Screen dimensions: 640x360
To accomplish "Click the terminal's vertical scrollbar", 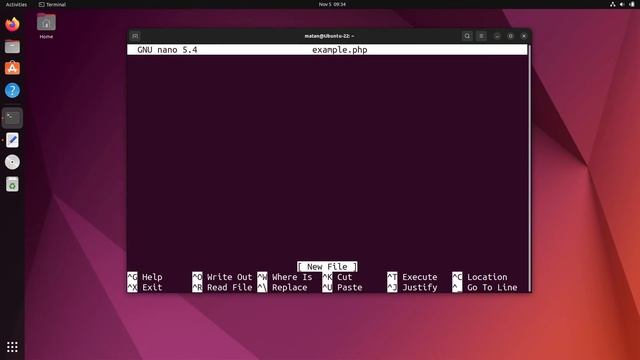I will tap(529, 168).
